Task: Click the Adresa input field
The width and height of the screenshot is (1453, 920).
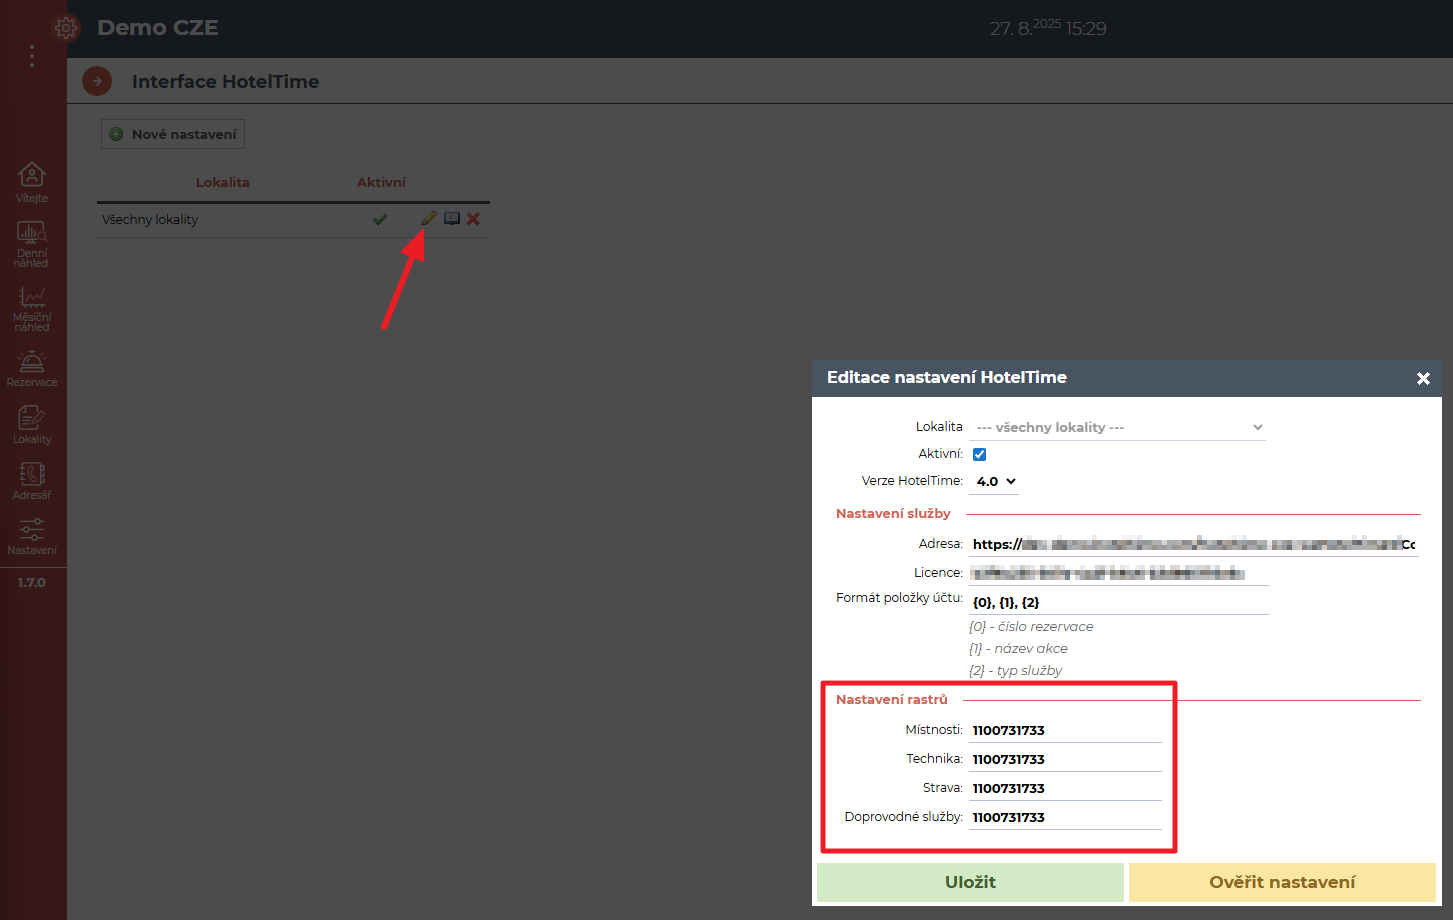Action: pyautogui.click(x=1194, y=544)
